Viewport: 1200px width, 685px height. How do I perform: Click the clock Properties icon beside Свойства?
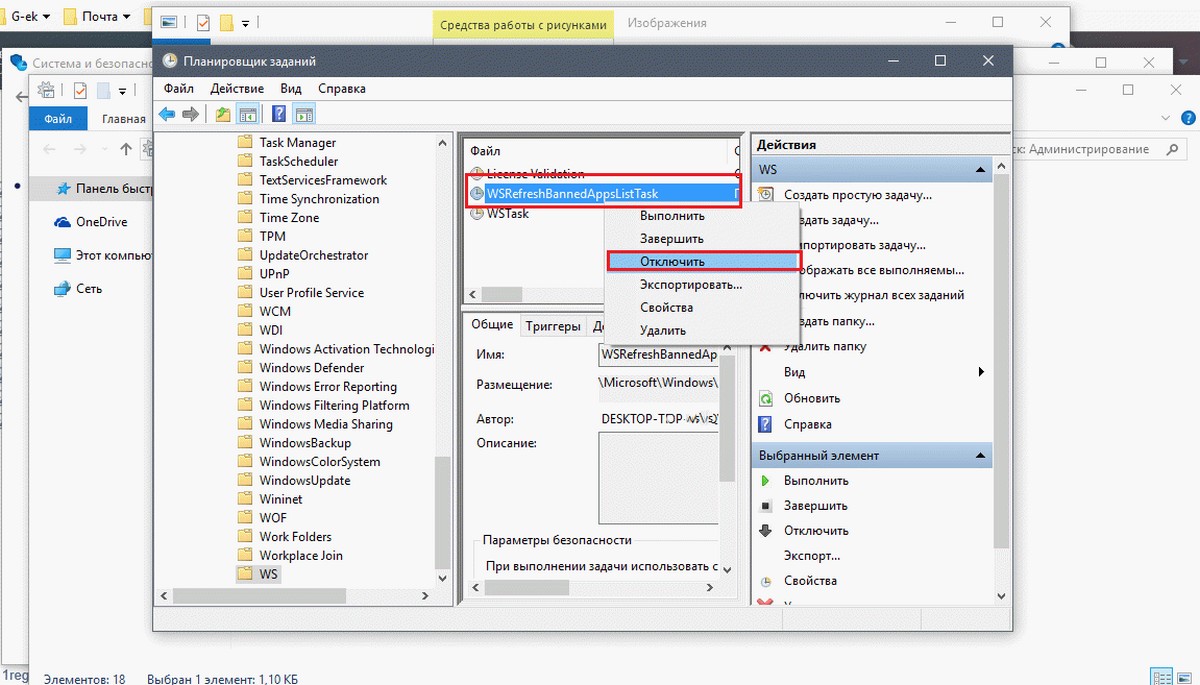766,581
